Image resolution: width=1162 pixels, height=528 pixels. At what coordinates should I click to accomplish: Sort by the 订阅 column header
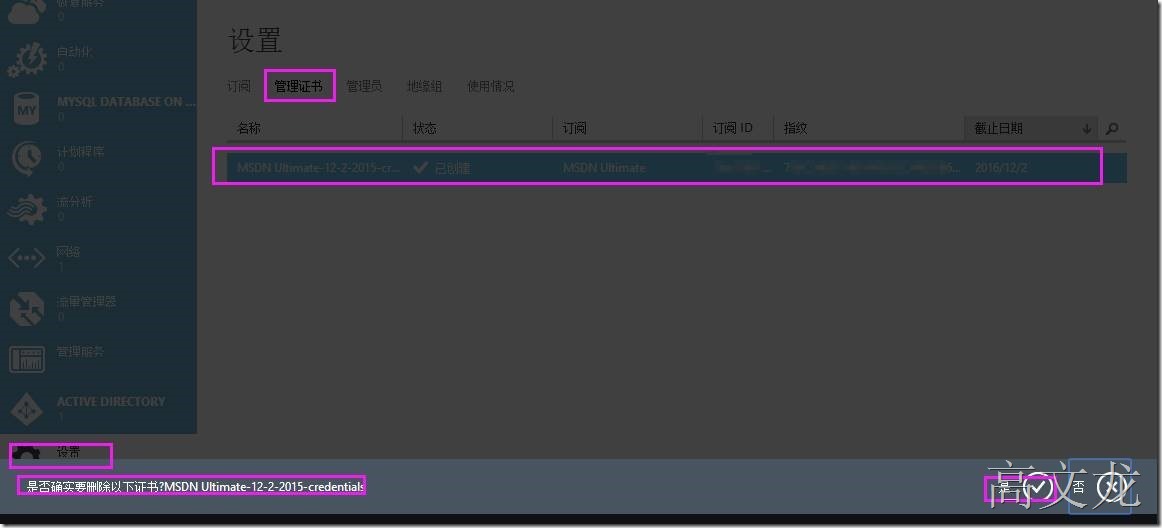628,128
